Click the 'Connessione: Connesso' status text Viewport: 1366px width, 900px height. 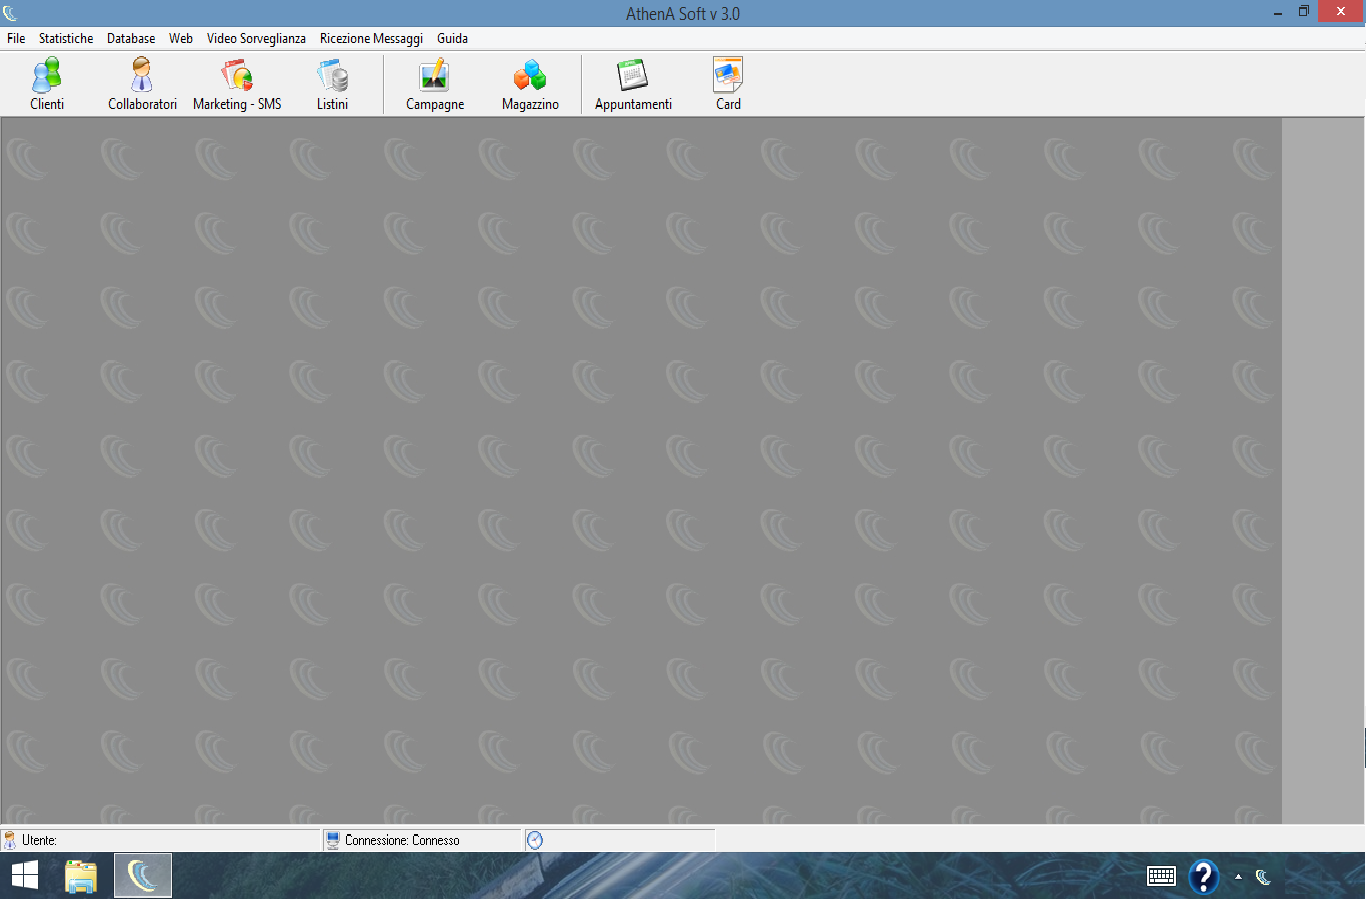pos(402,840)
